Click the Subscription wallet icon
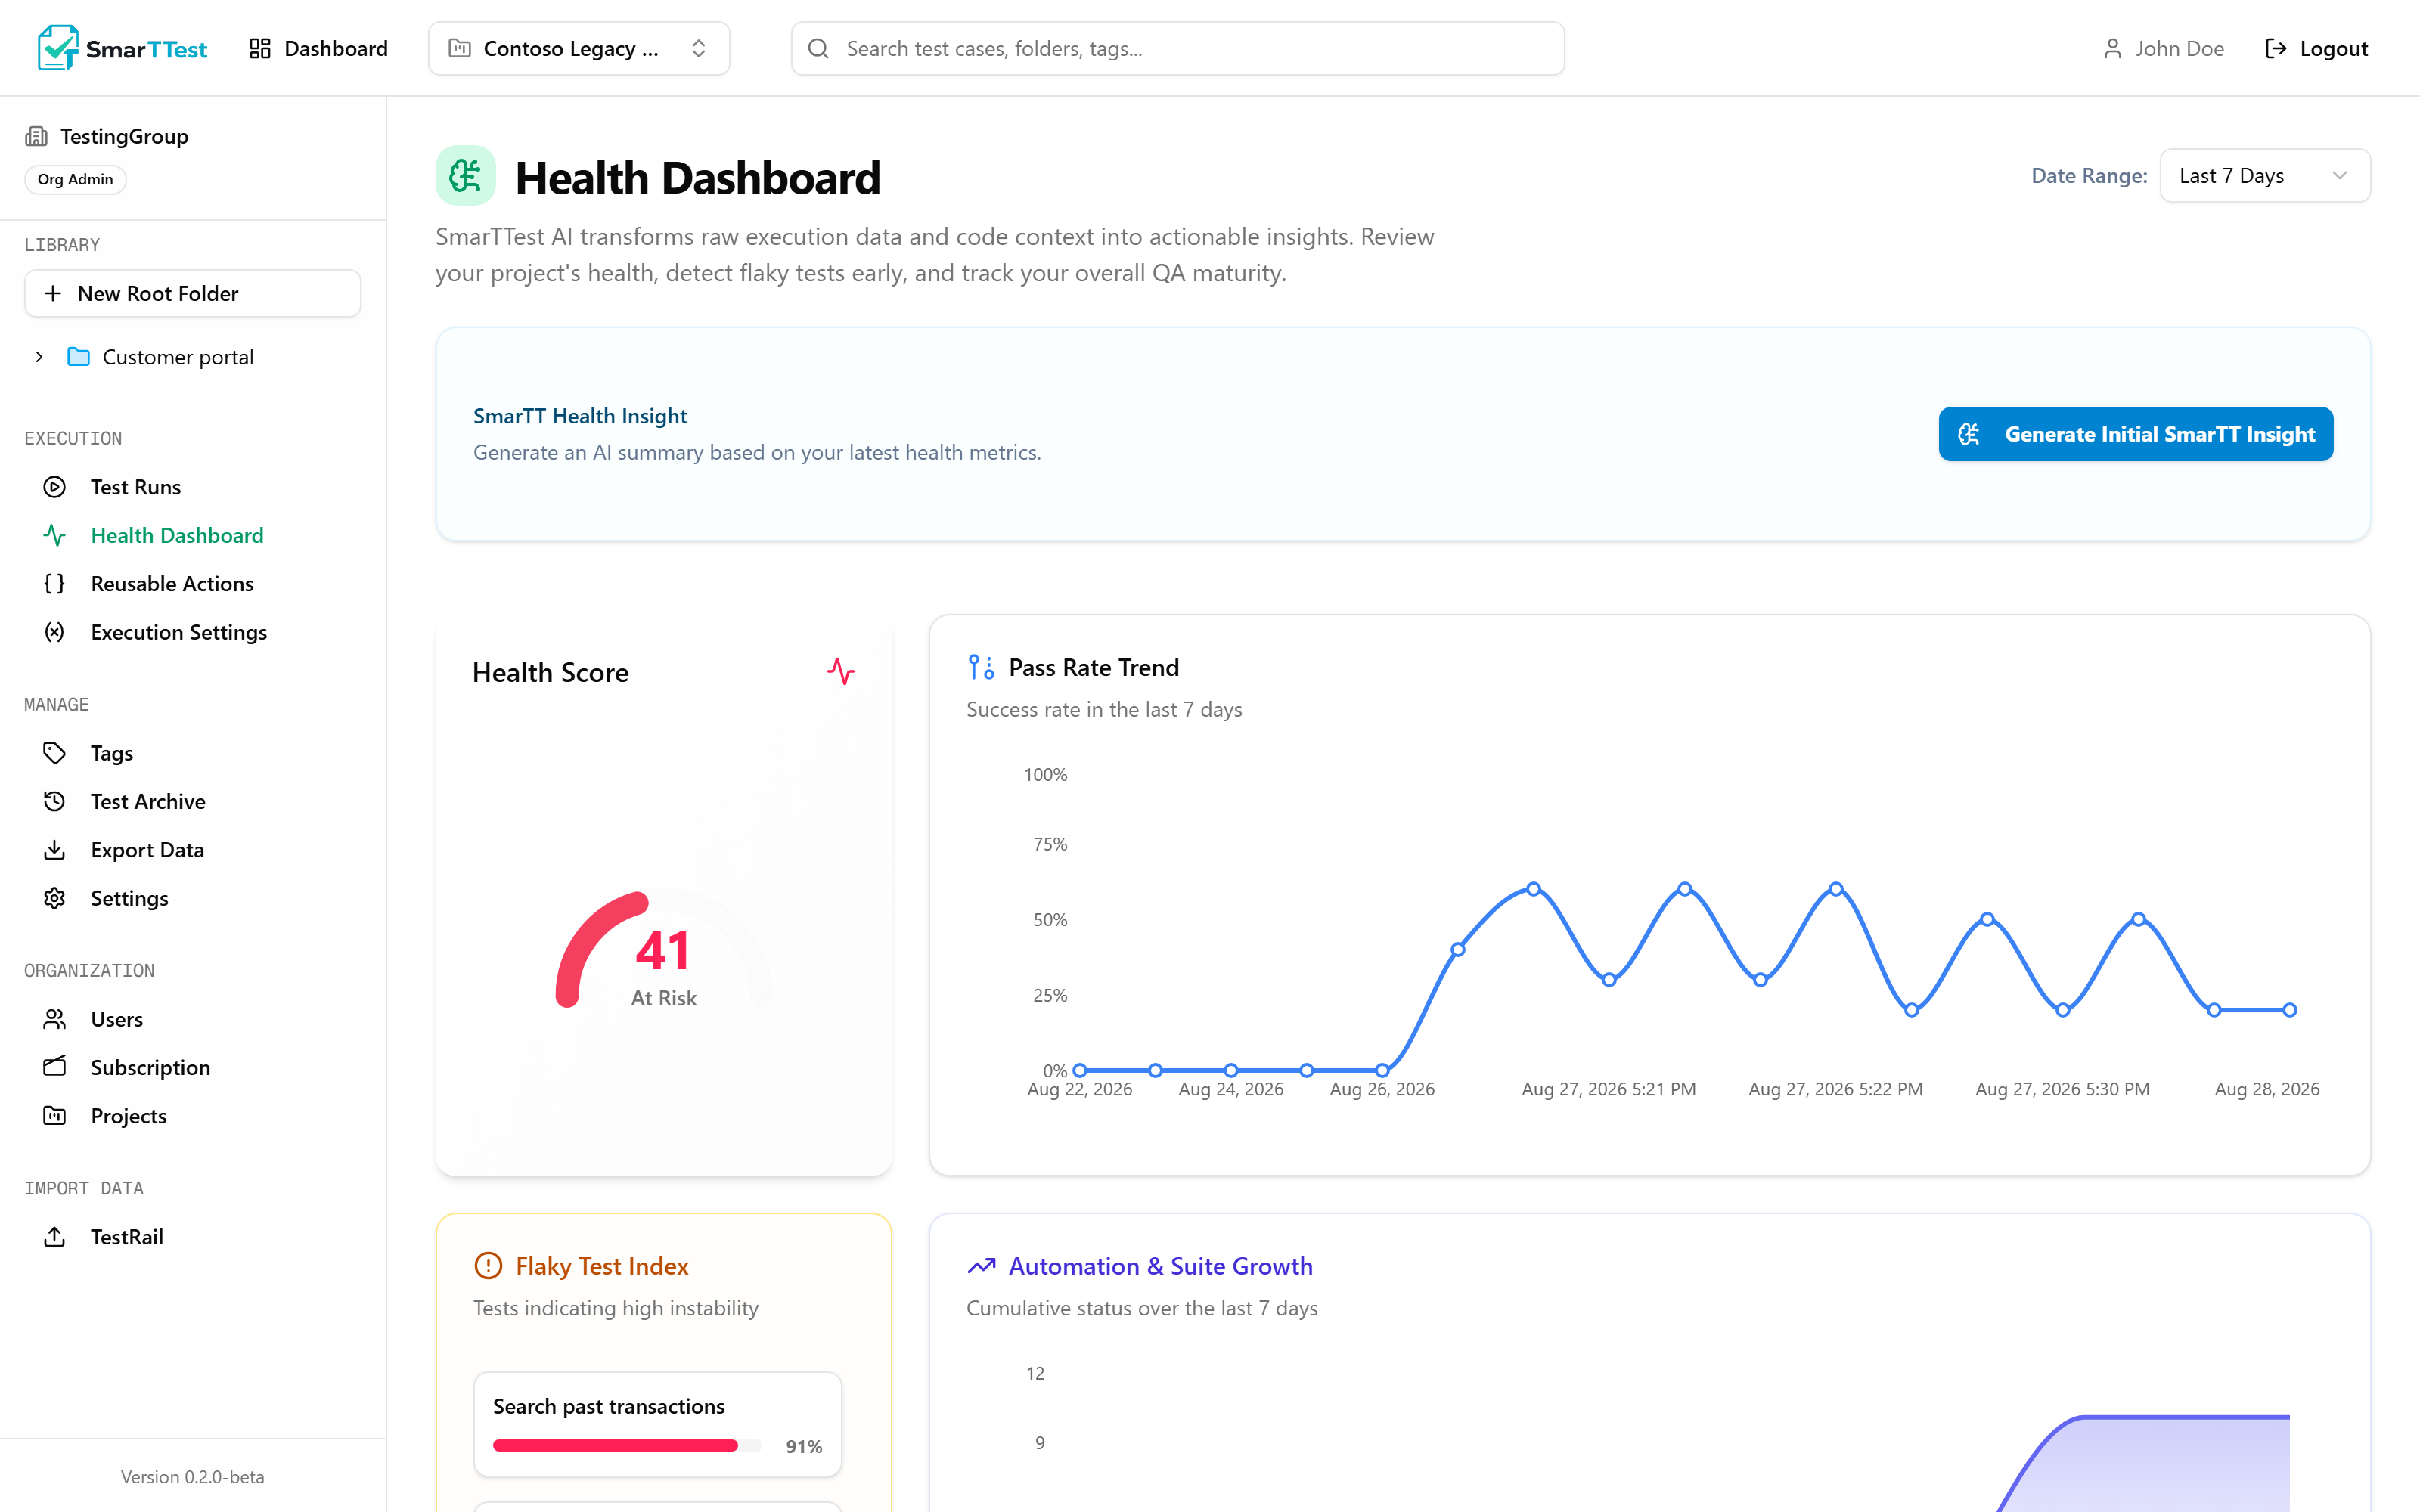This screenshot has height=1512, width=2420. point(55,1067)
